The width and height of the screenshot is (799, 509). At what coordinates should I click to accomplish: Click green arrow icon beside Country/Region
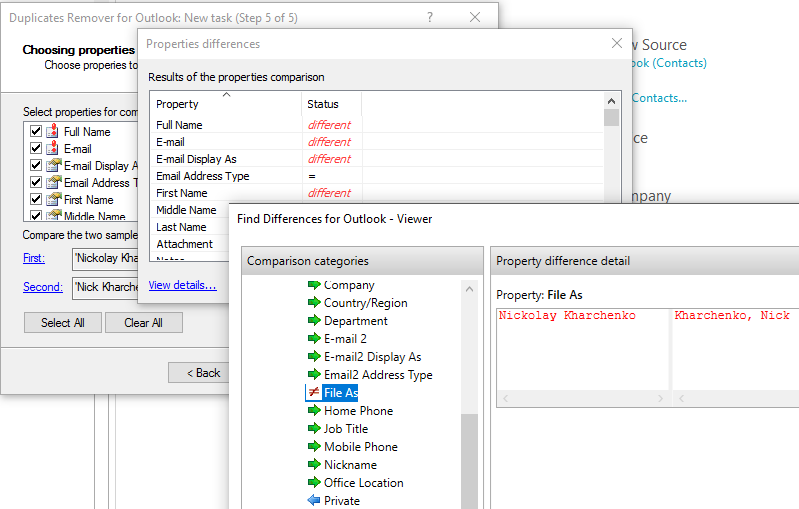pyautogui.click(x=314, y=303)
